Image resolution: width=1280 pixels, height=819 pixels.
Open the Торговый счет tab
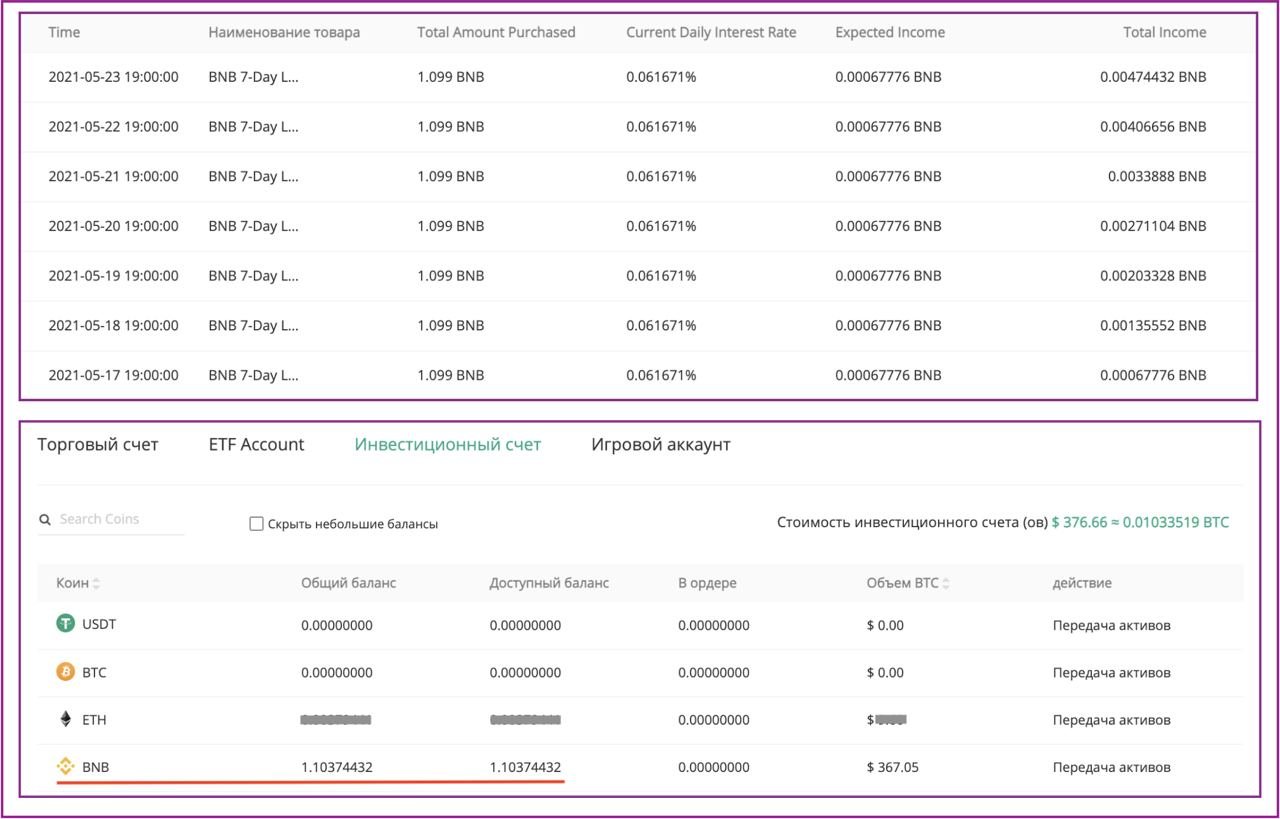[x=98, y=444]
